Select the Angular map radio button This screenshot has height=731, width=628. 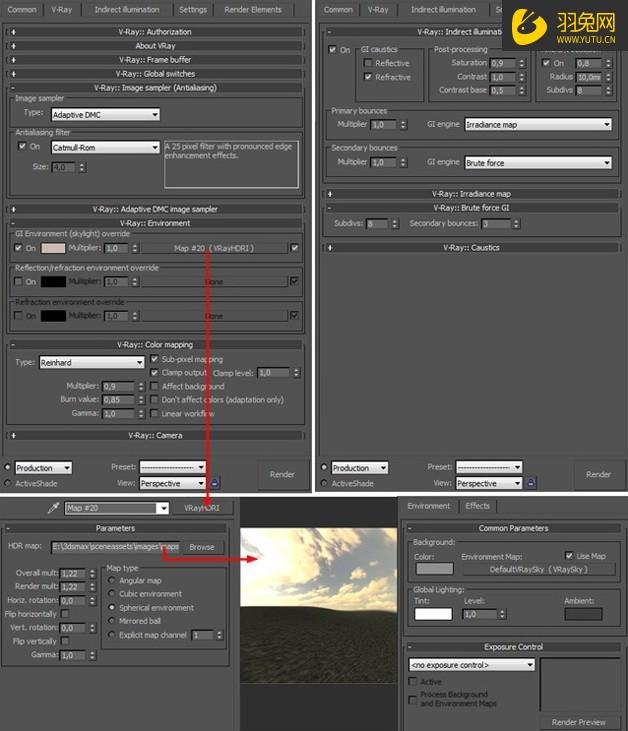click(x=111, y=580)
